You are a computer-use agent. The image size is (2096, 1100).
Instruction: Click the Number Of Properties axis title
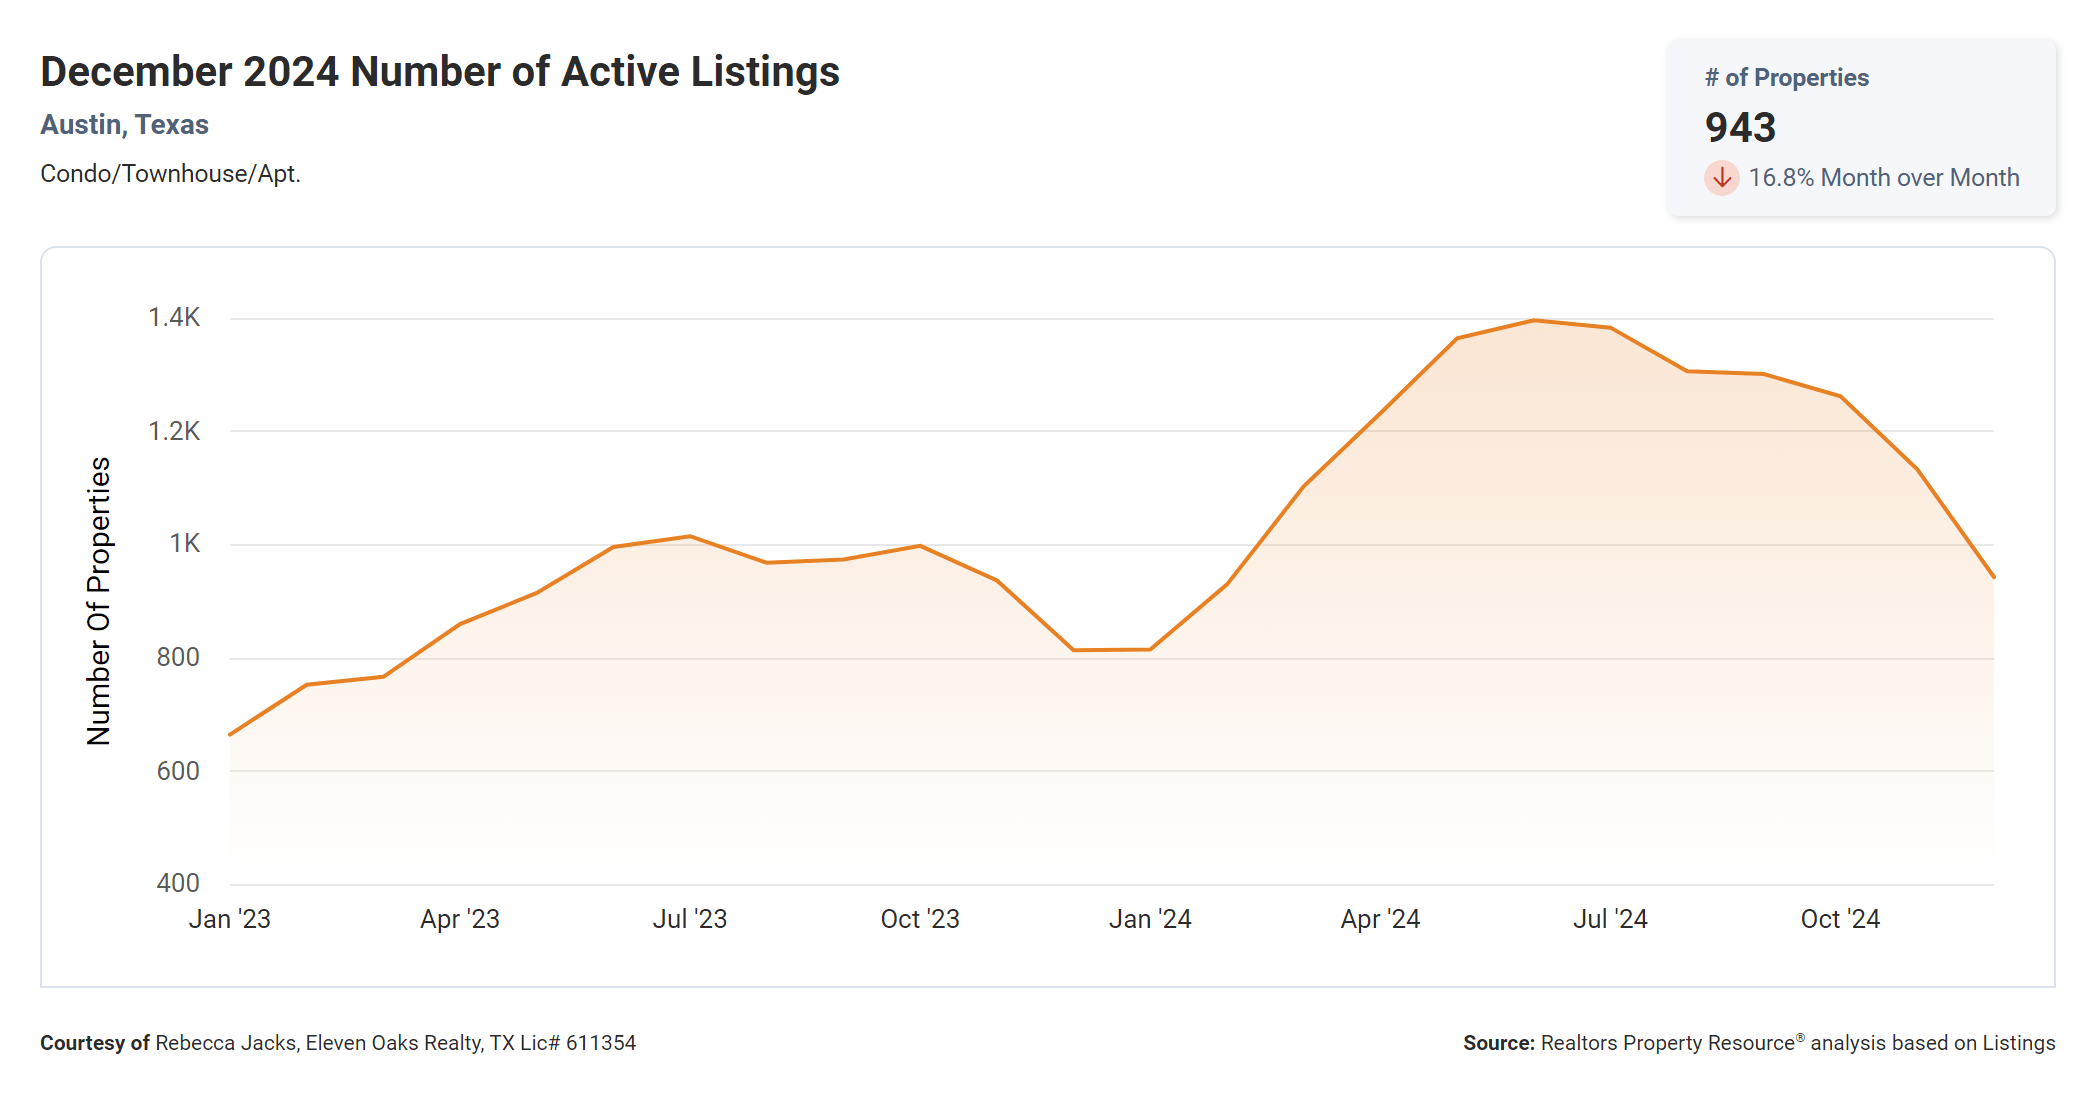[x=99, y=601]
